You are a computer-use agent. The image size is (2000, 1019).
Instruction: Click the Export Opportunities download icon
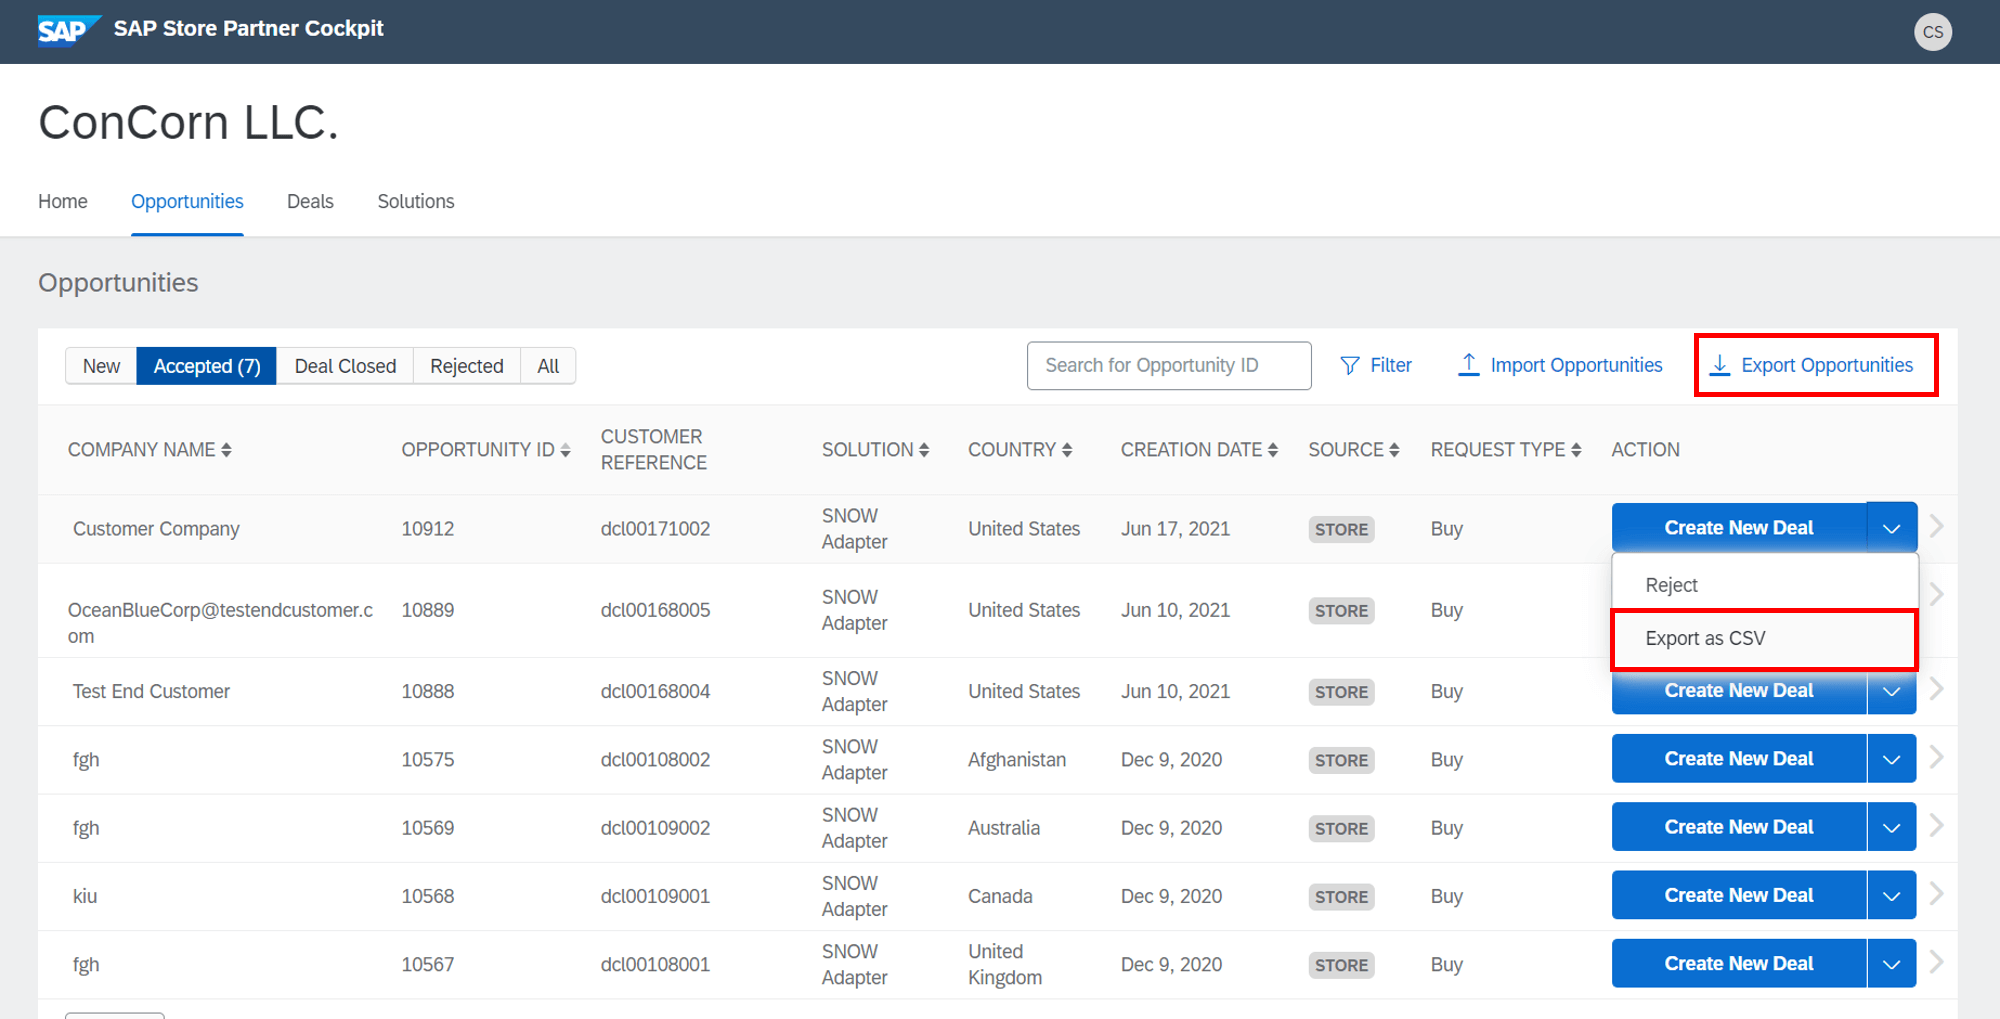[x=1719, y=365]
